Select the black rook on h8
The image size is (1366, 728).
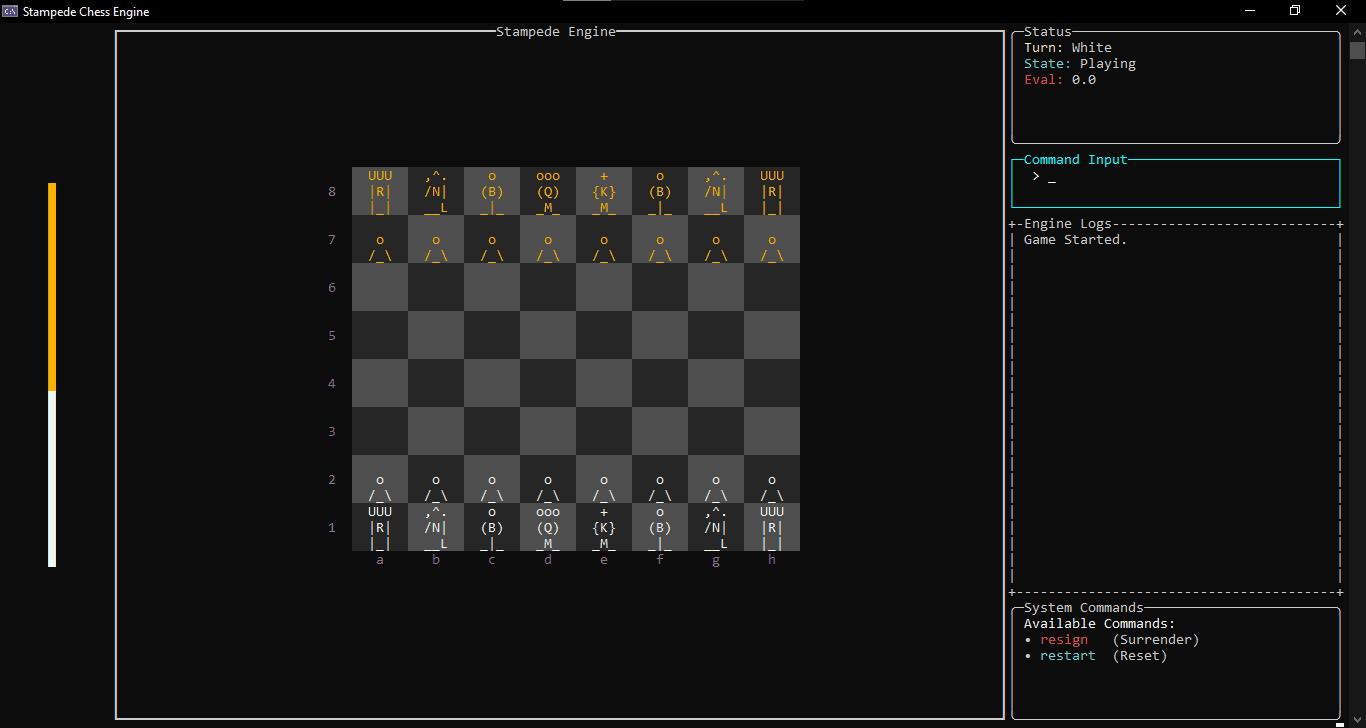(771, 191)
